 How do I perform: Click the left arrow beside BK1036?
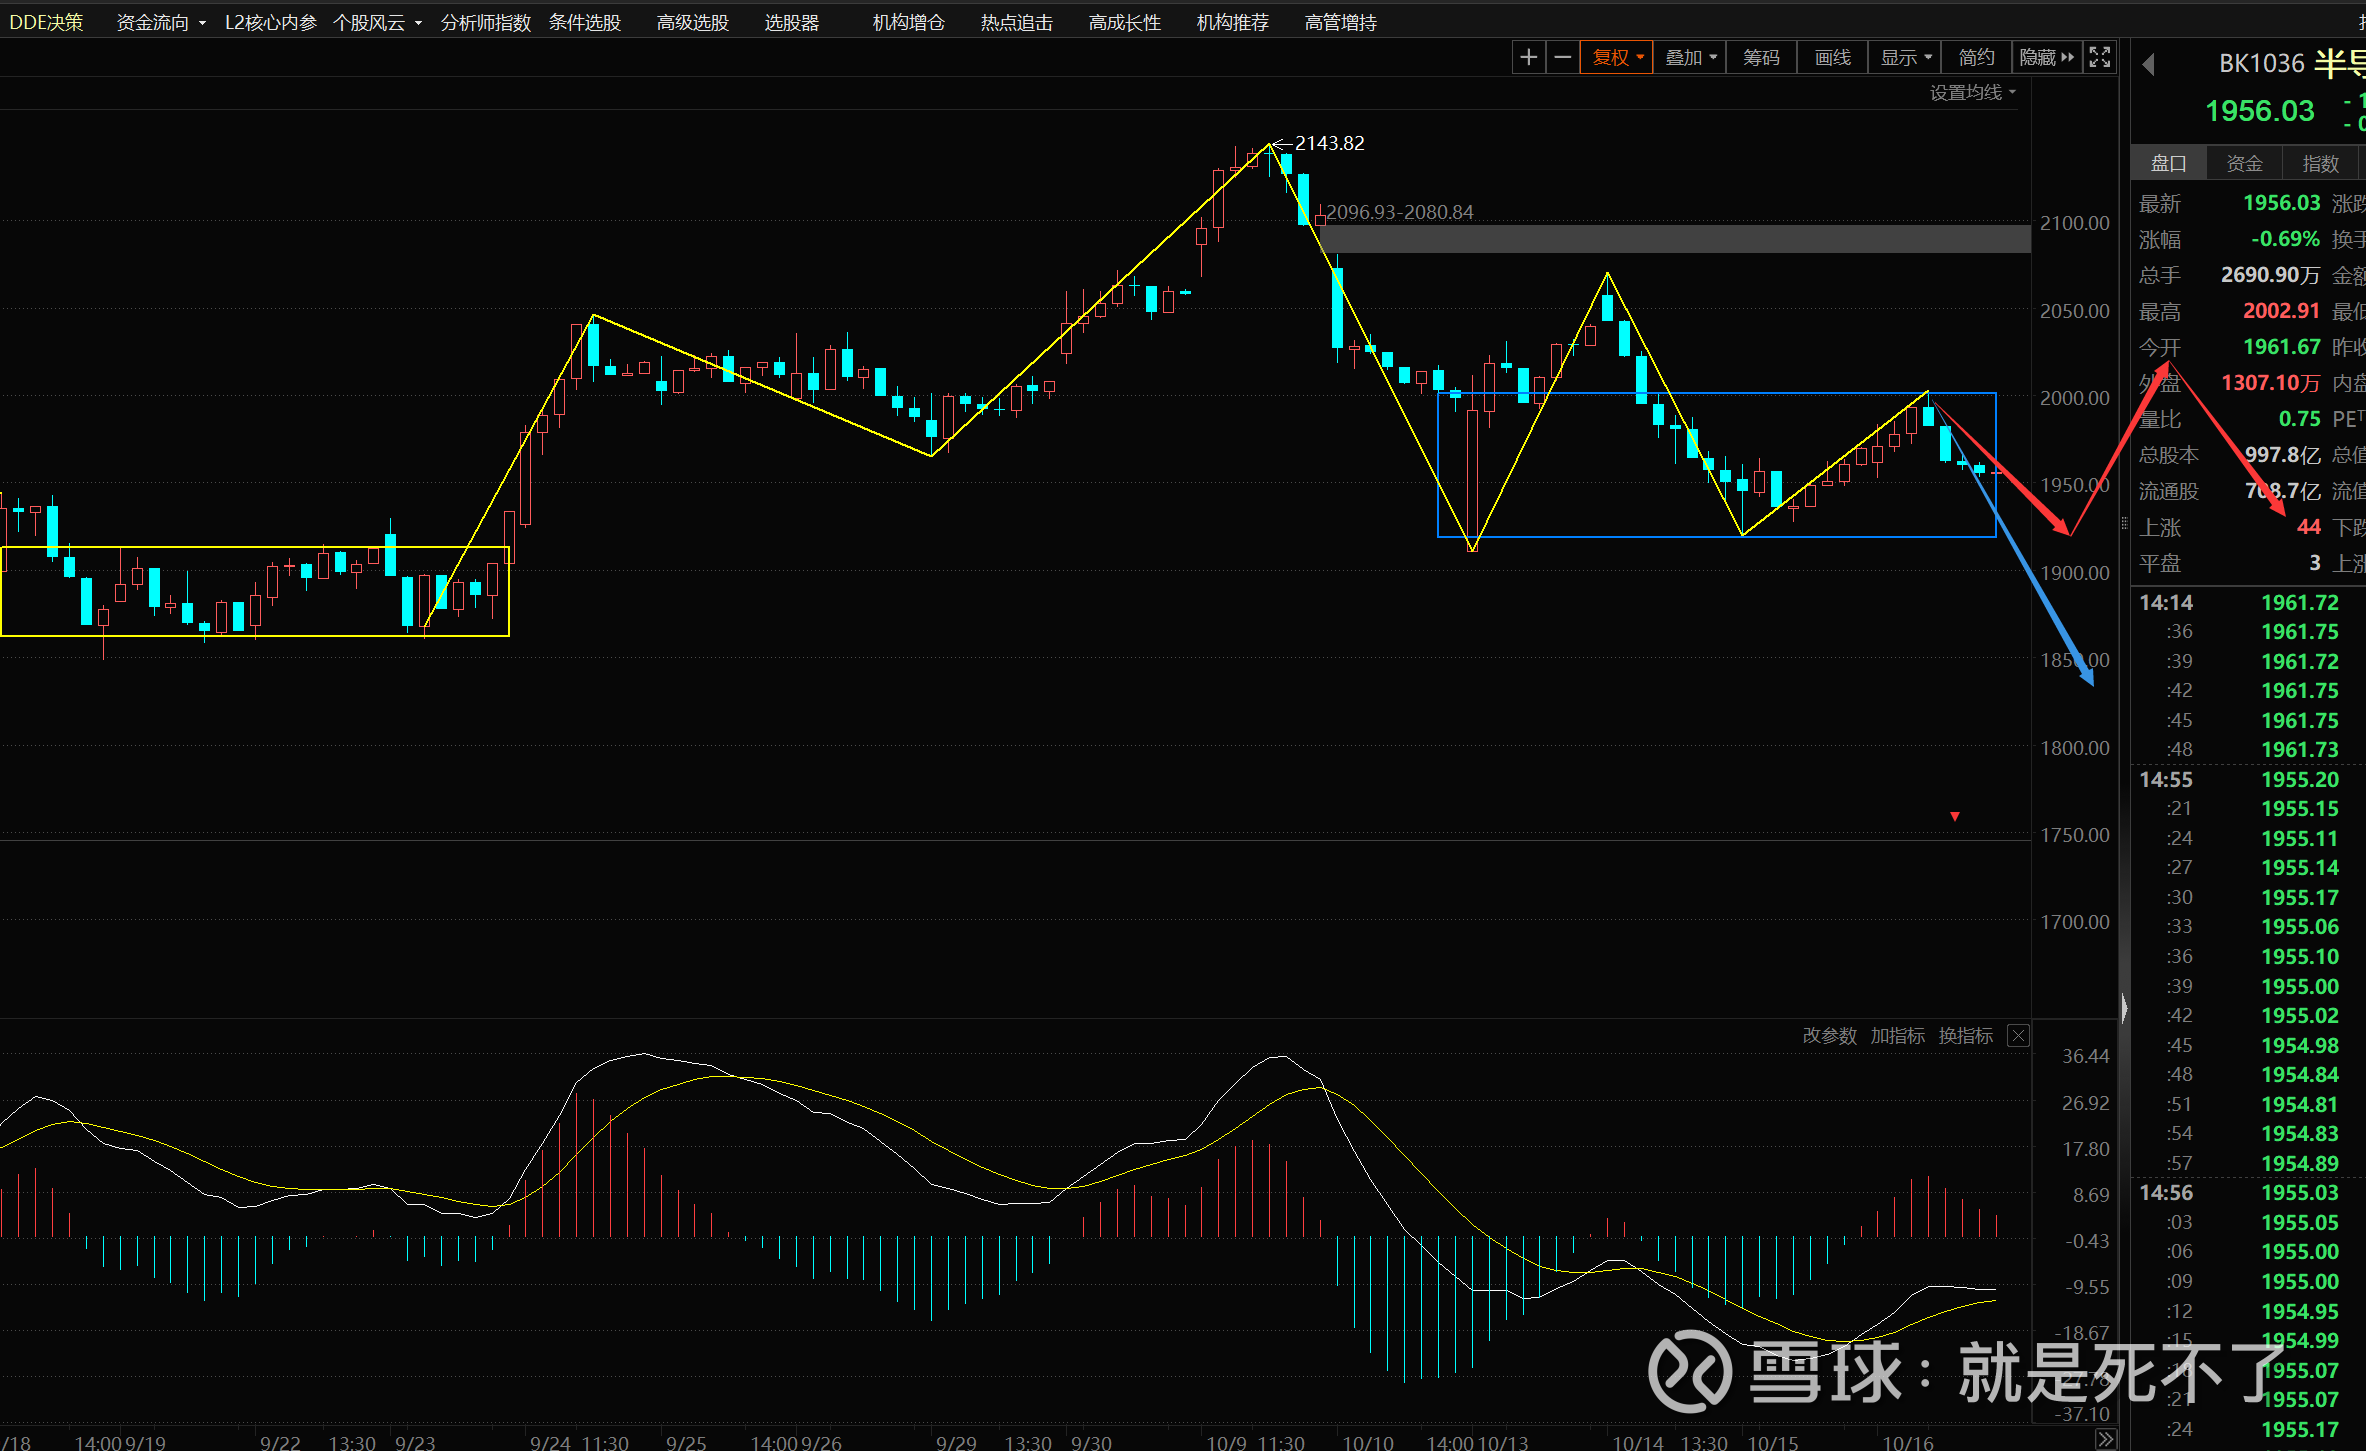click(2148, 65)
